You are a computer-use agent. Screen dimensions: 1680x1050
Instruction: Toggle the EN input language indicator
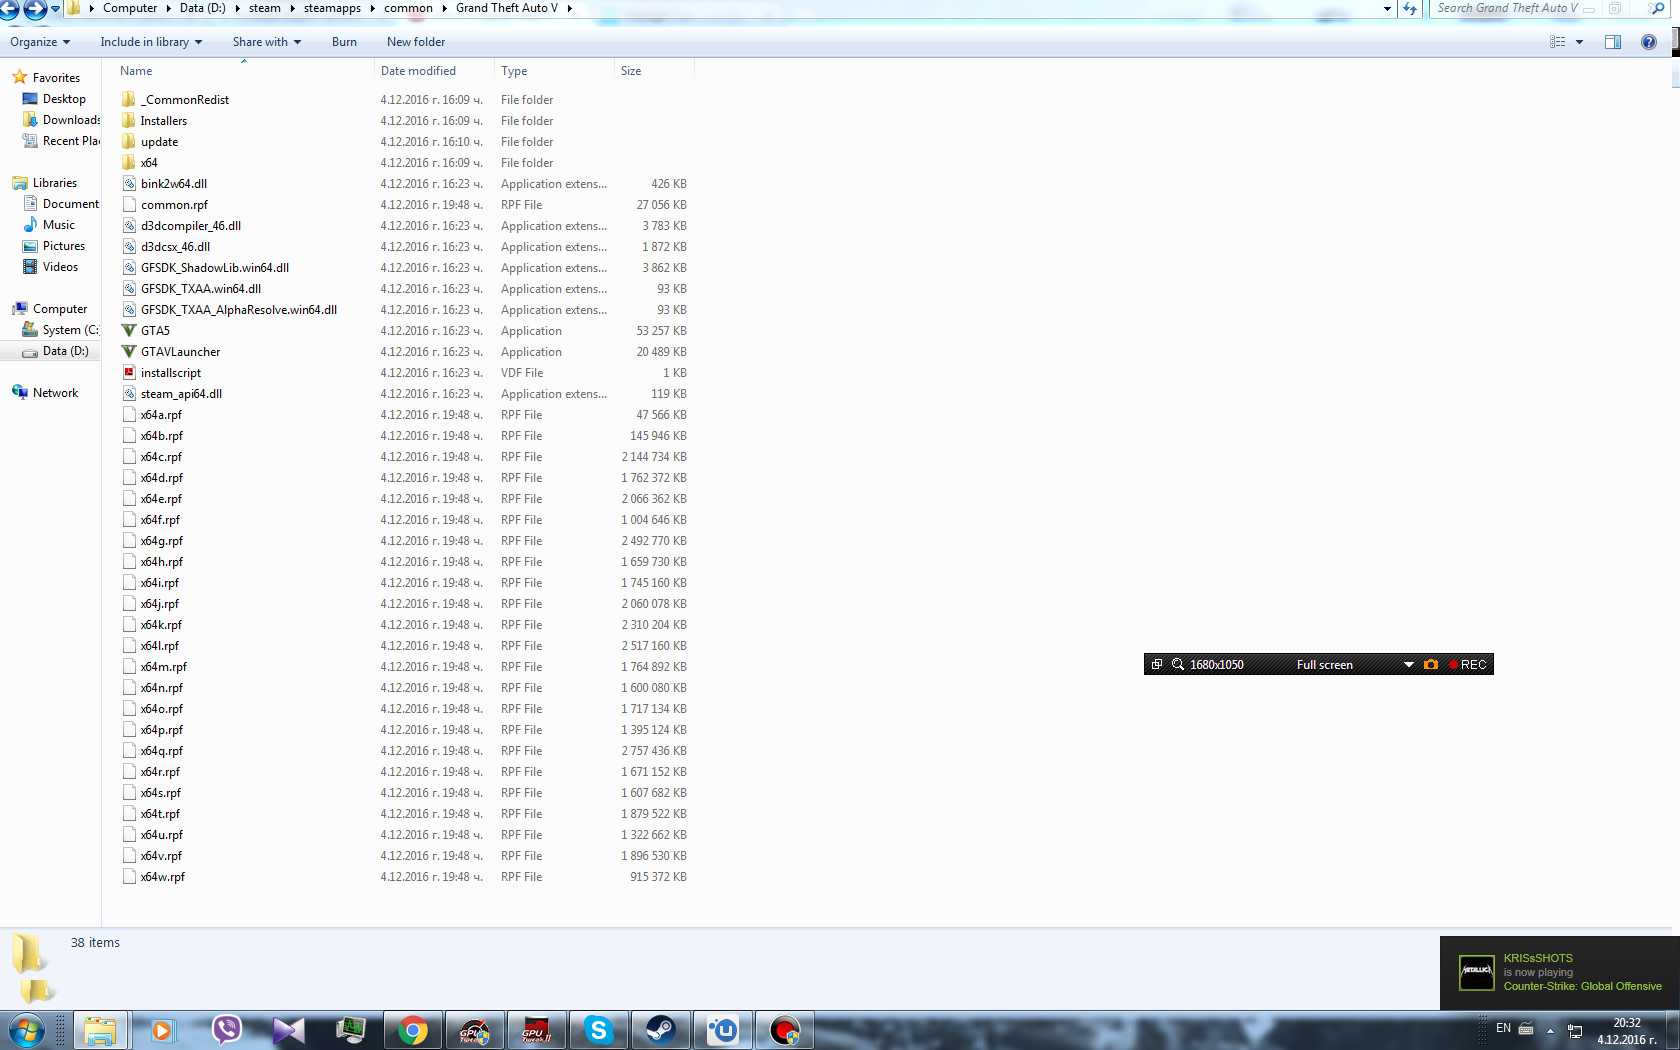point(1503,1028)
